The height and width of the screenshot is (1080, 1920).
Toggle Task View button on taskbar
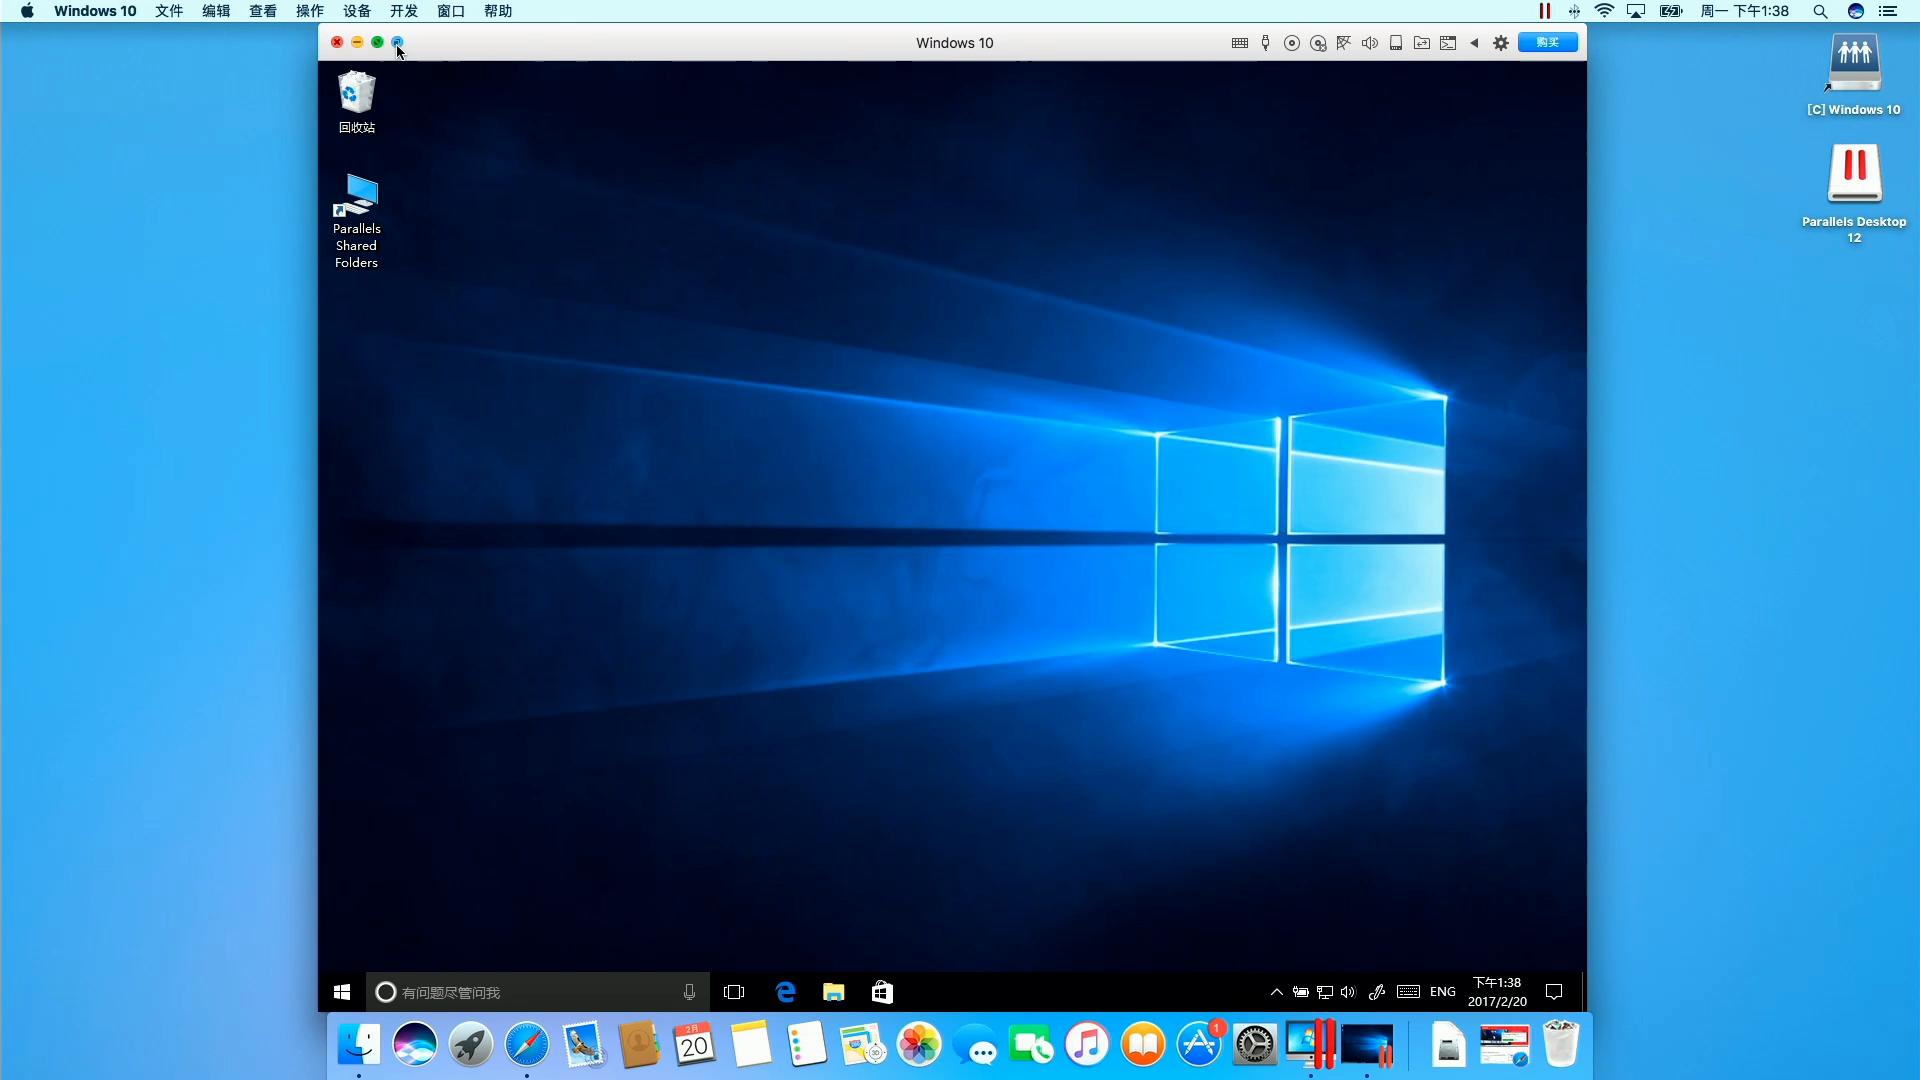(x=734, y=991)
